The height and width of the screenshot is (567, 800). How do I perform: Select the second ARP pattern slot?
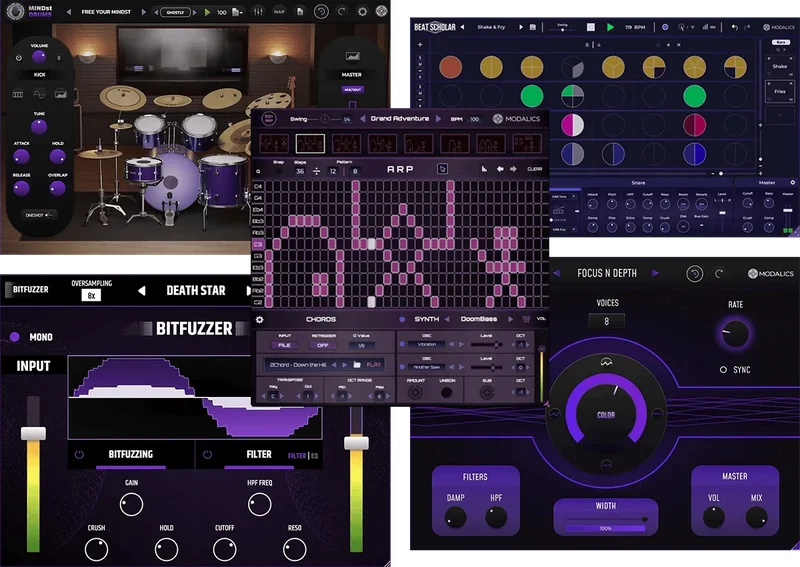coord(310,144)
